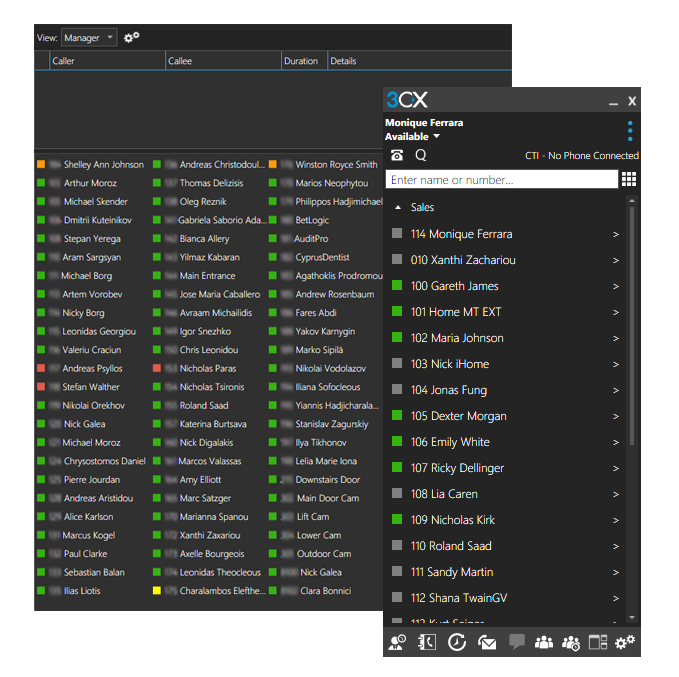The image size is (679, 677).
Task: Open the three-dot menu in 3CX window
Action: (x=629, y=131)
